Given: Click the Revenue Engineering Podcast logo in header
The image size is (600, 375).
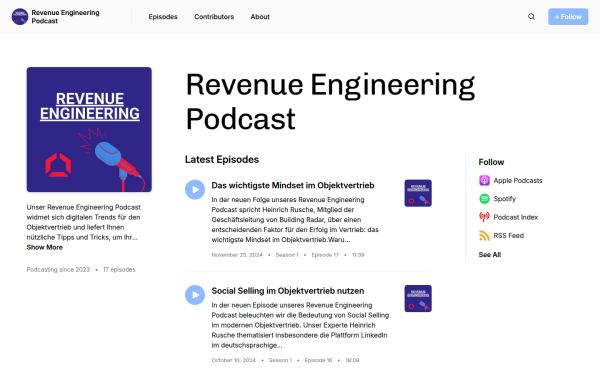Looking at the screenshot, I should click(x=20, y=17).
